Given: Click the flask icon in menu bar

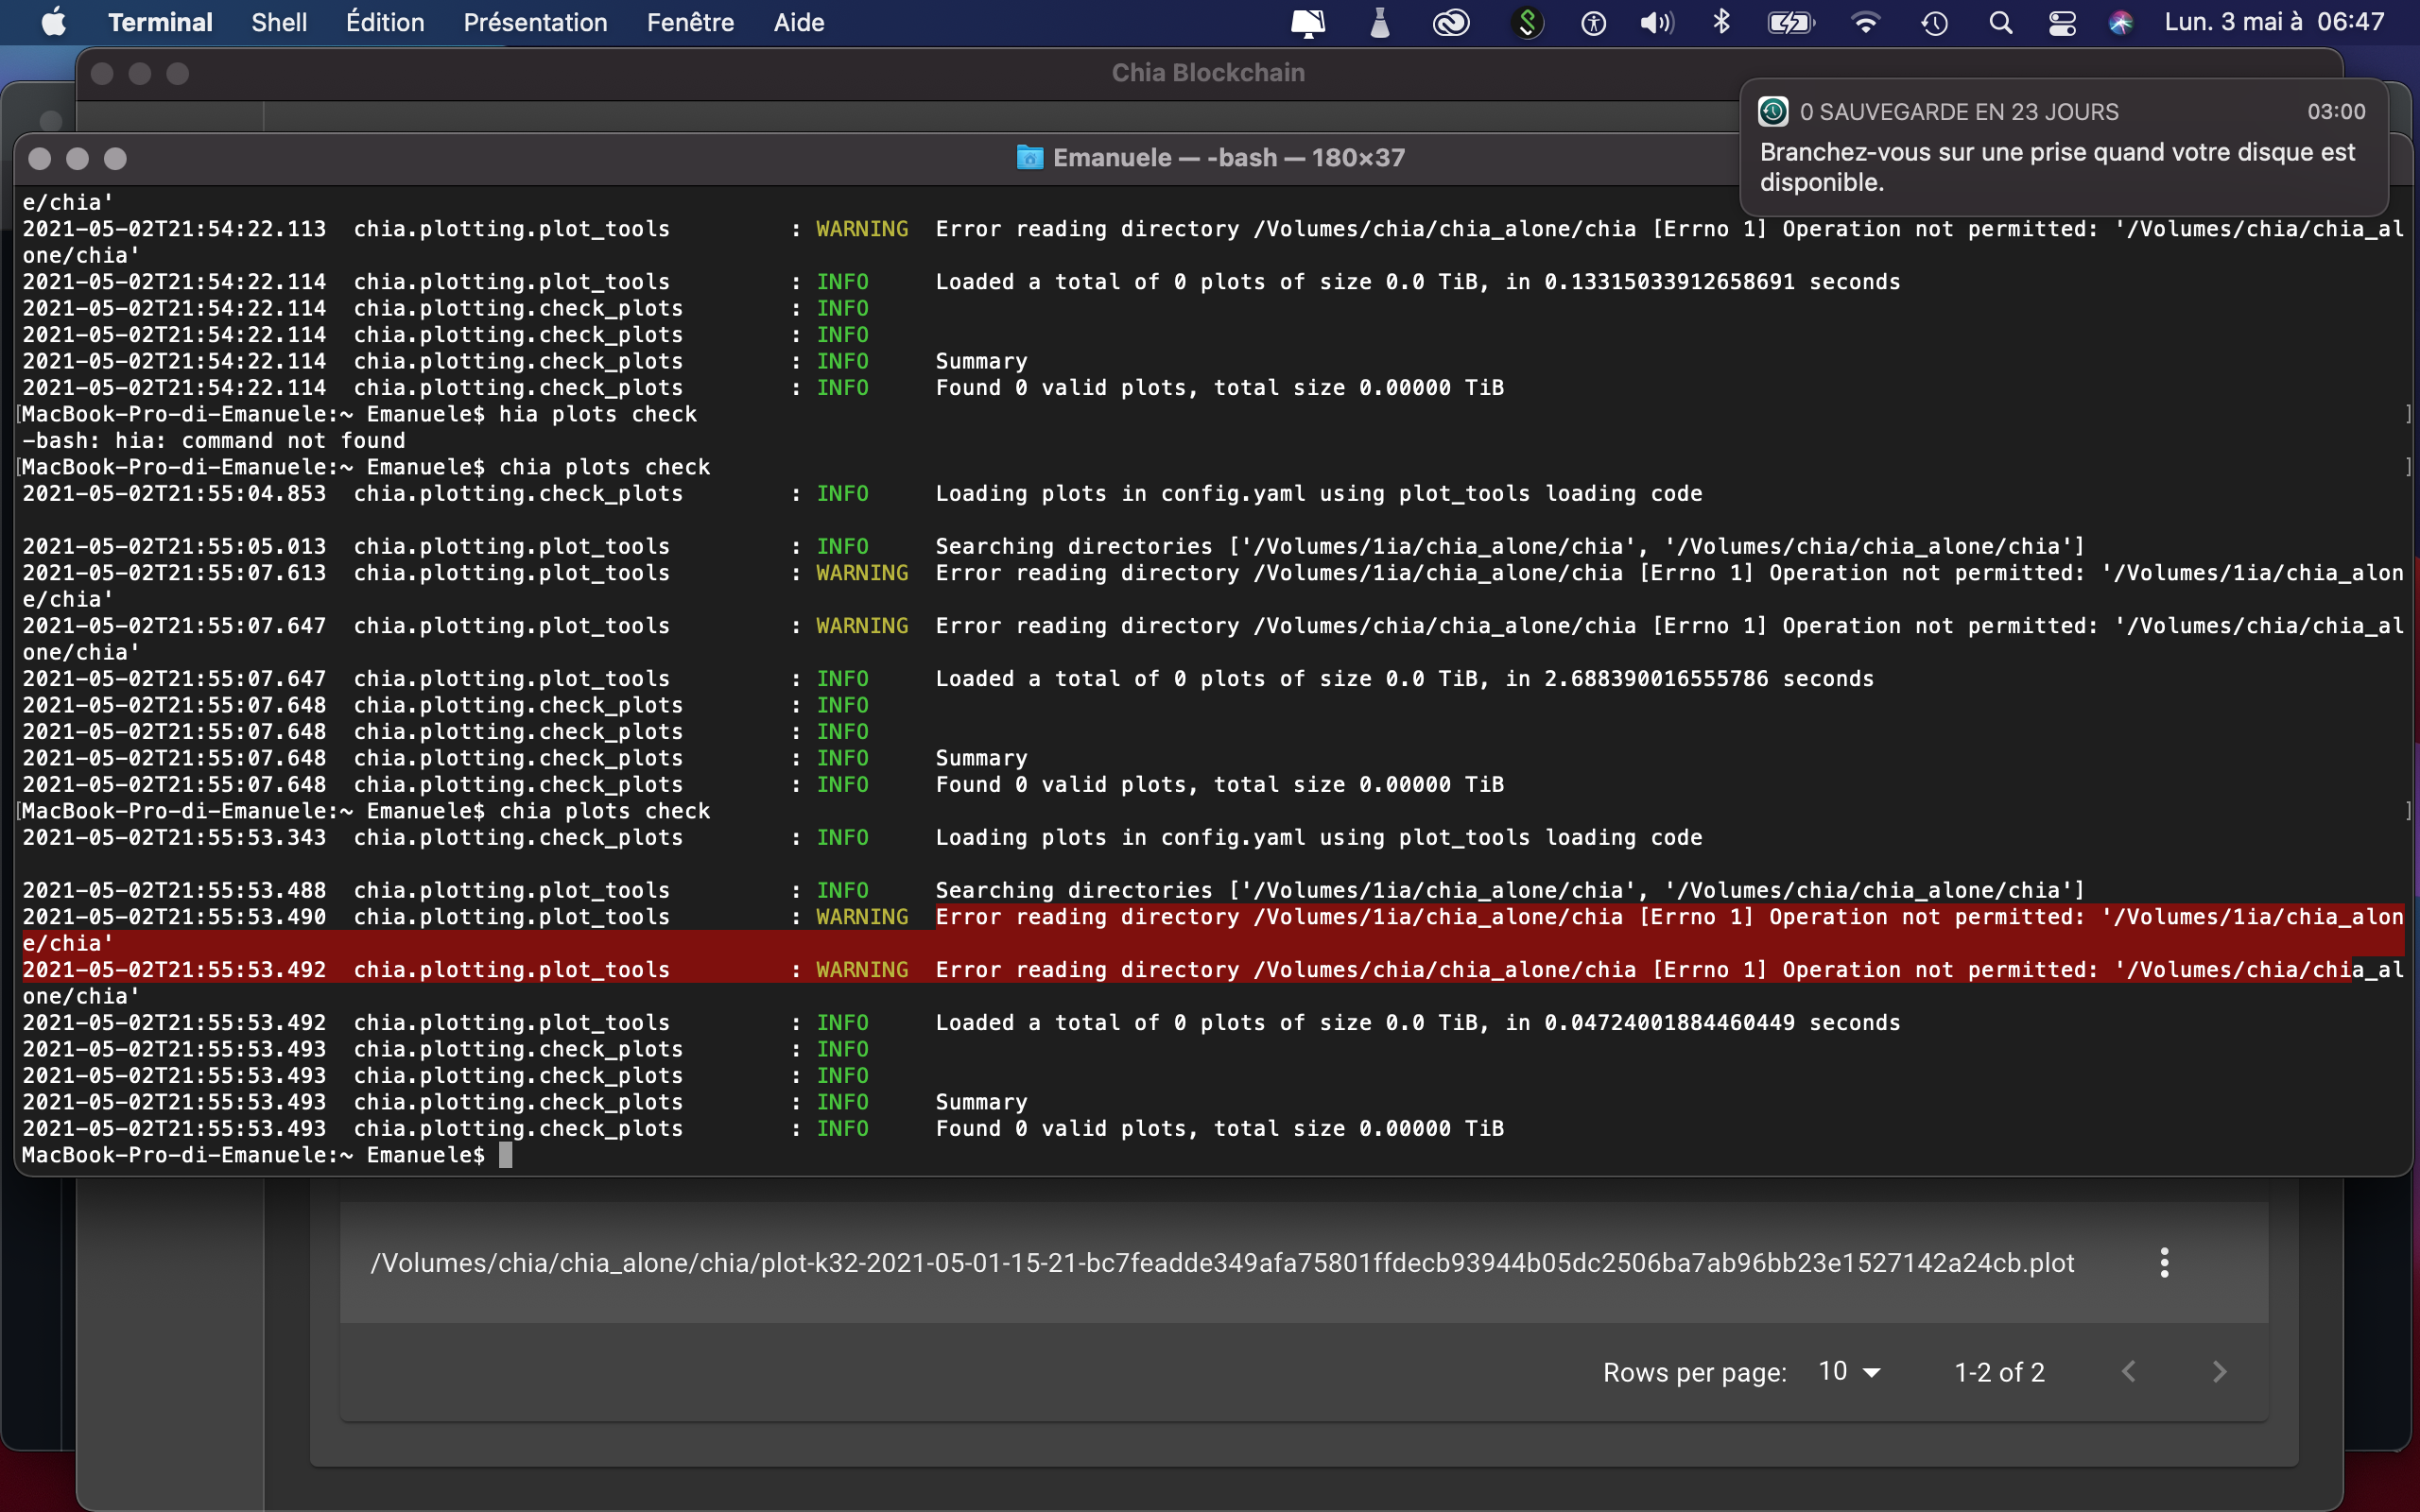Looking at the screenshot, I should tap(1380, 22).
